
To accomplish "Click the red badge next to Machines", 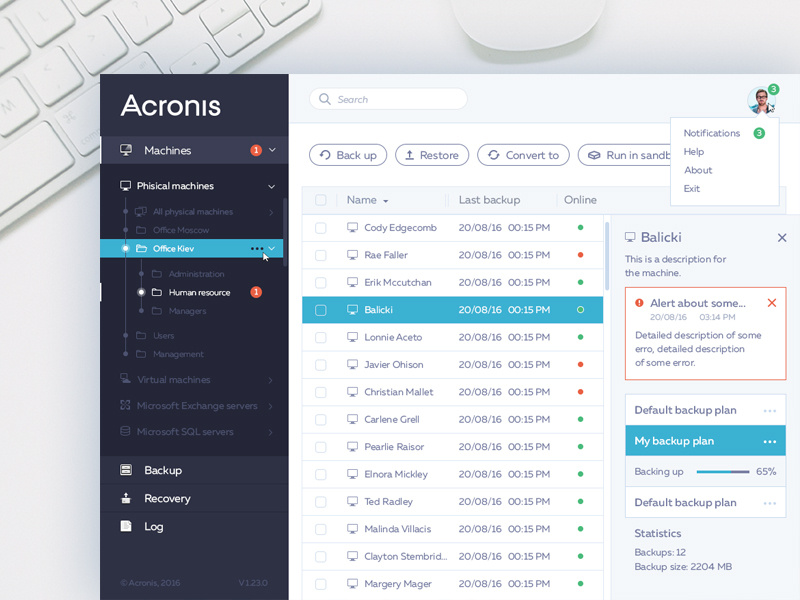I will (x=256, y=150).
